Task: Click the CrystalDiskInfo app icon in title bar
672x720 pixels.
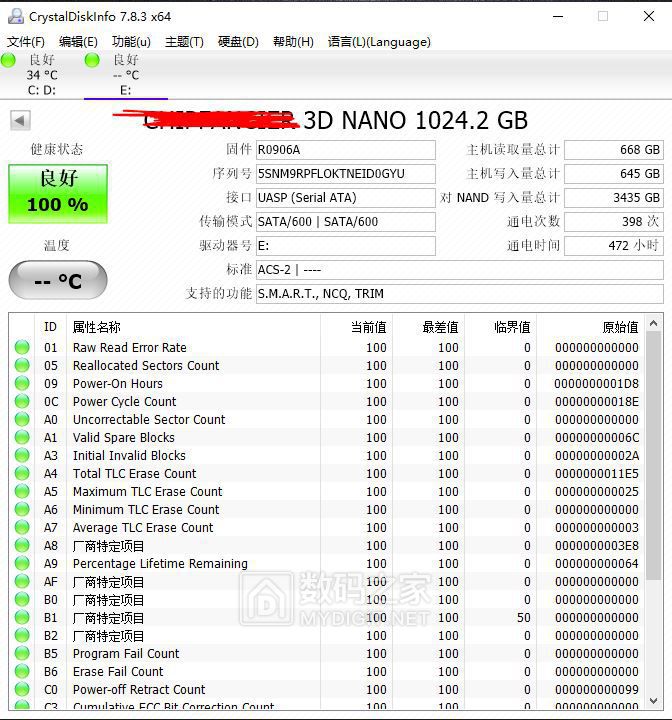Action: coord(16,17)
